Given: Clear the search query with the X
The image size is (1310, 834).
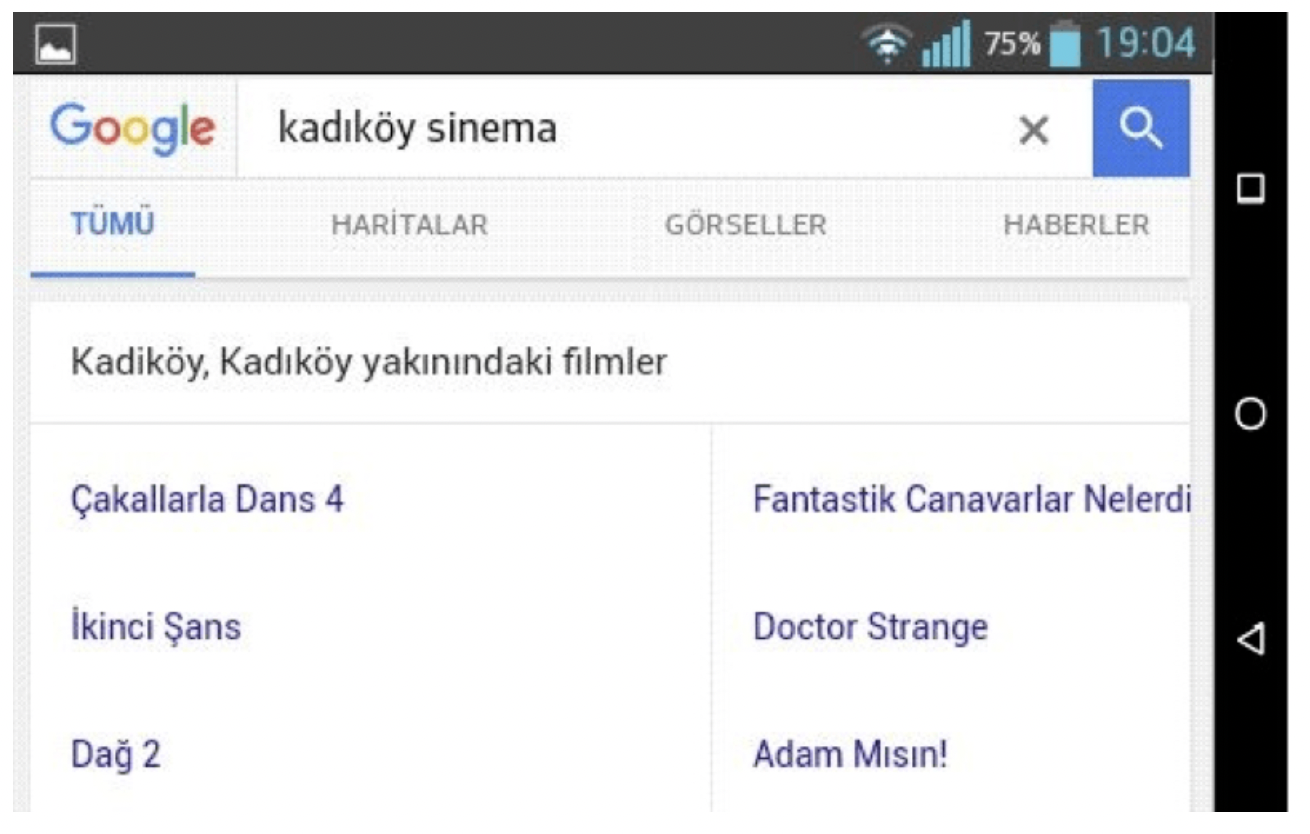Looking at the screenshot, I should tap(1033, 130).
